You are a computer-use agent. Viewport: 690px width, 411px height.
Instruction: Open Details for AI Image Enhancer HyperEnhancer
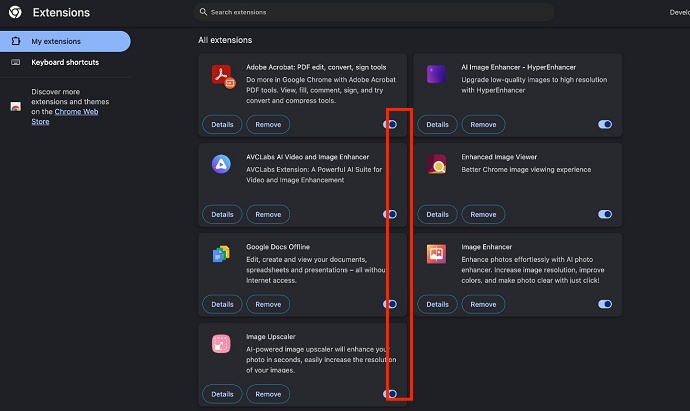tap(437, 125)
